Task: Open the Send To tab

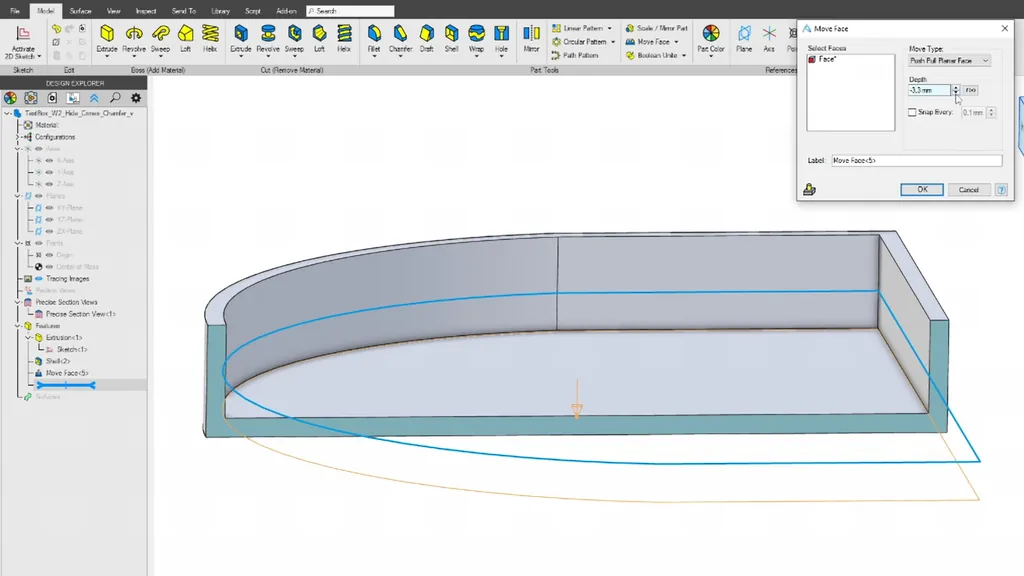Action: 184,11
